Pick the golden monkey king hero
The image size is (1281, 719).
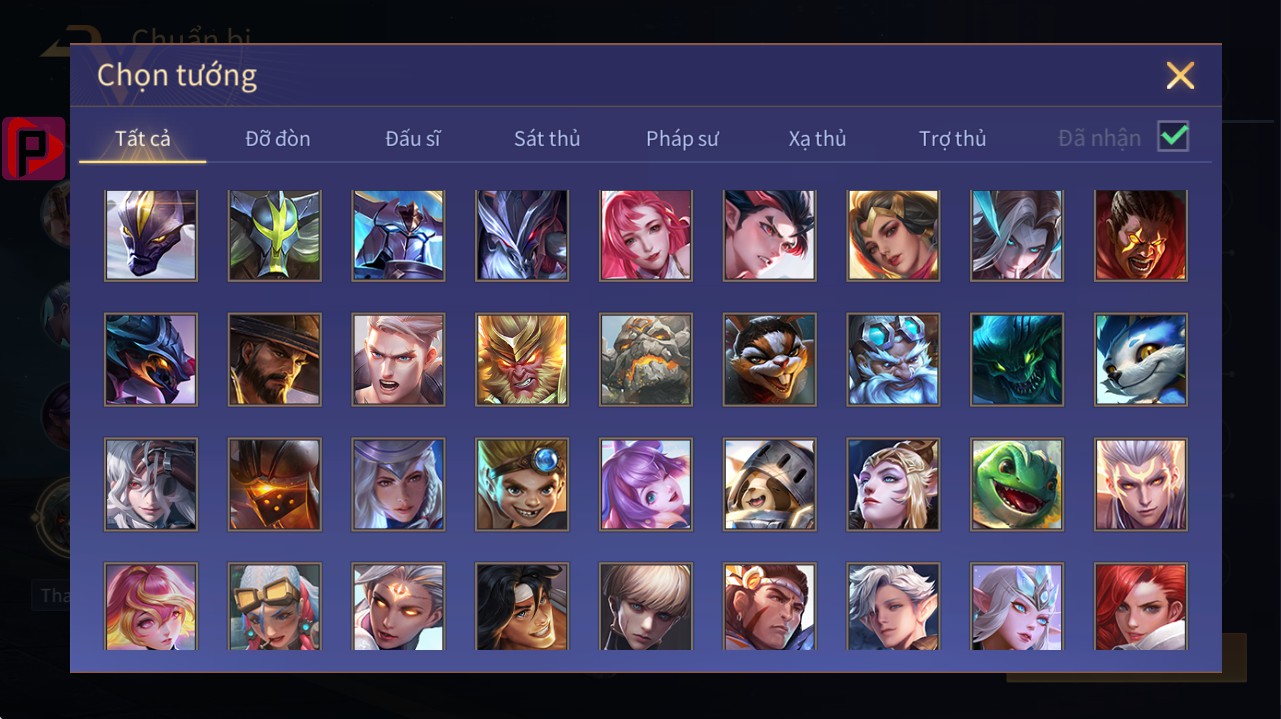tap(522, 359)
